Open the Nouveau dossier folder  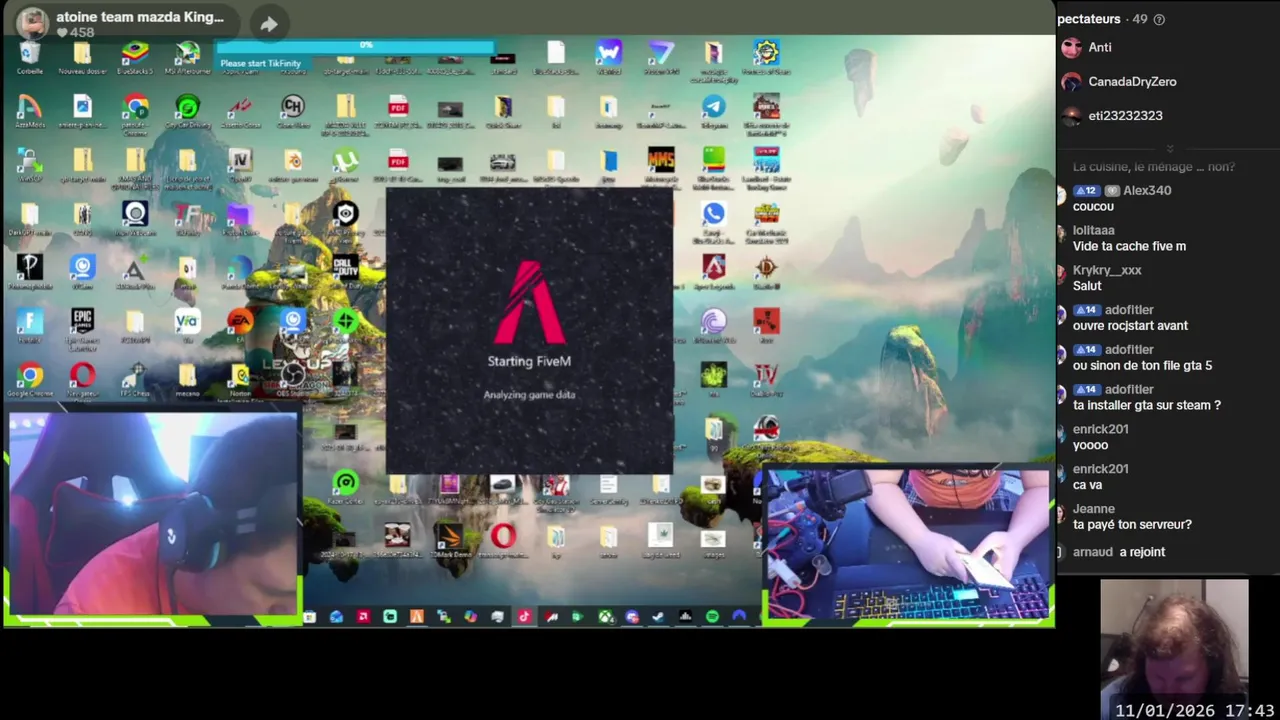[82, 56]
